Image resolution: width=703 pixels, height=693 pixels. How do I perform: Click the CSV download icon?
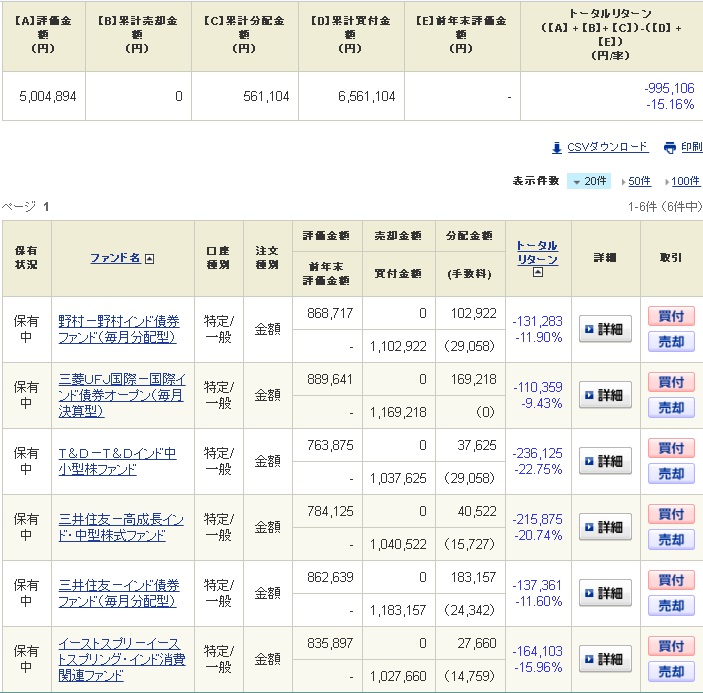click(558, 147)
